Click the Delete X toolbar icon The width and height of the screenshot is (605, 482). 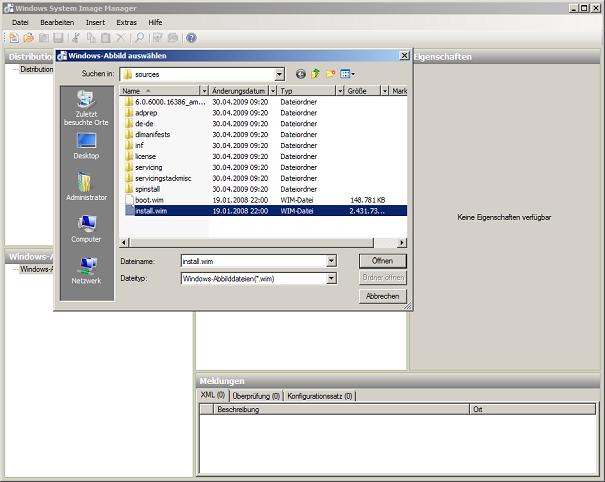120,37
